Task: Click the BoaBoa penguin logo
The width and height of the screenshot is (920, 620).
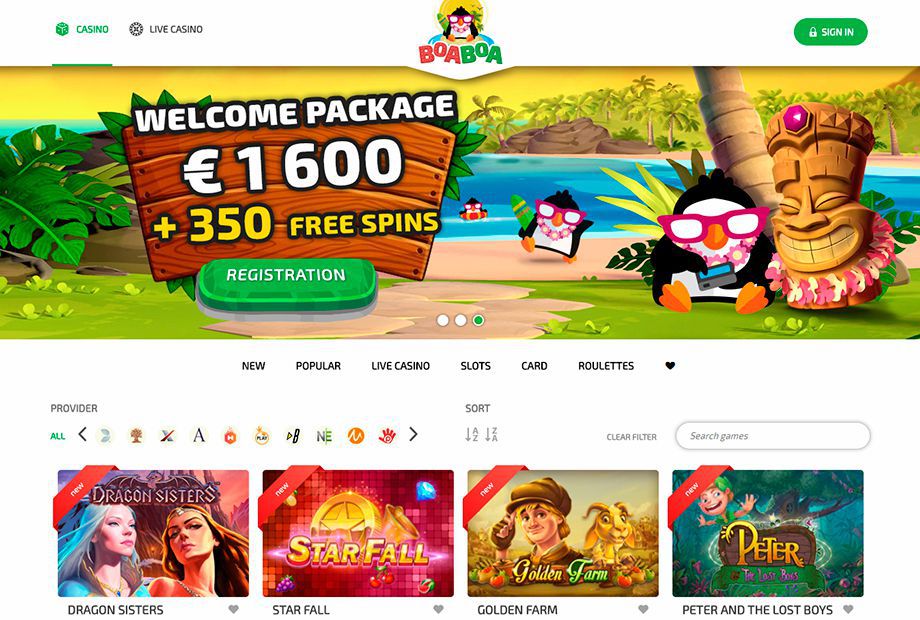Action: 460,32
